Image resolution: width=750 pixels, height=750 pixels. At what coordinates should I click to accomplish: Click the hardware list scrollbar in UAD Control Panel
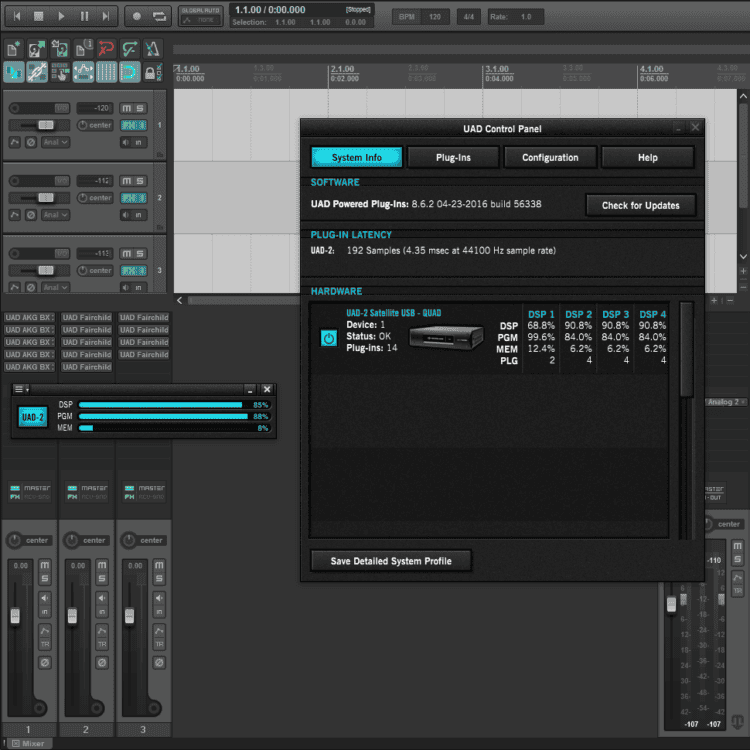(x=686, y=350)
